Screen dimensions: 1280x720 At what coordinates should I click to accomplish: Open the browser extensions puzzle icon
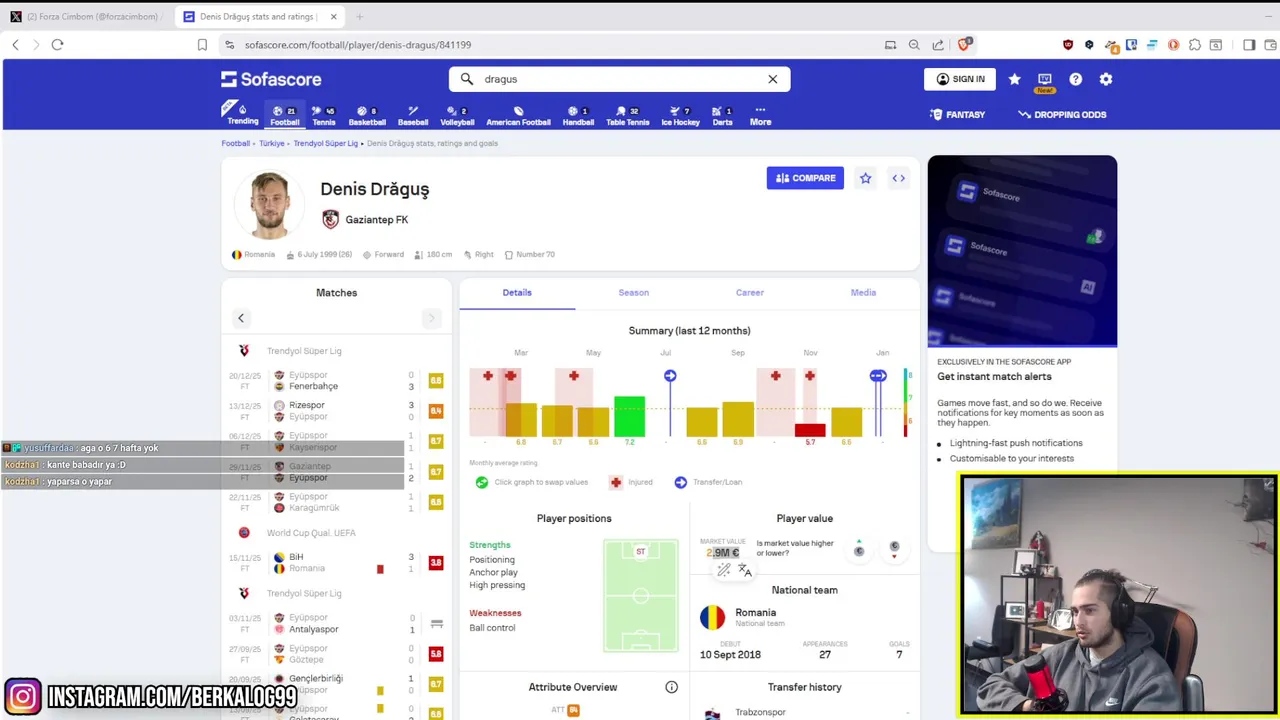point(1194,45)
